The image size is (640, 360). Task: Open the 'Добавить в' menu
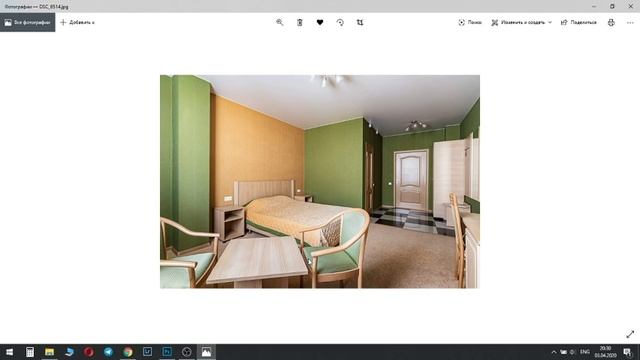tap(78, 22)
